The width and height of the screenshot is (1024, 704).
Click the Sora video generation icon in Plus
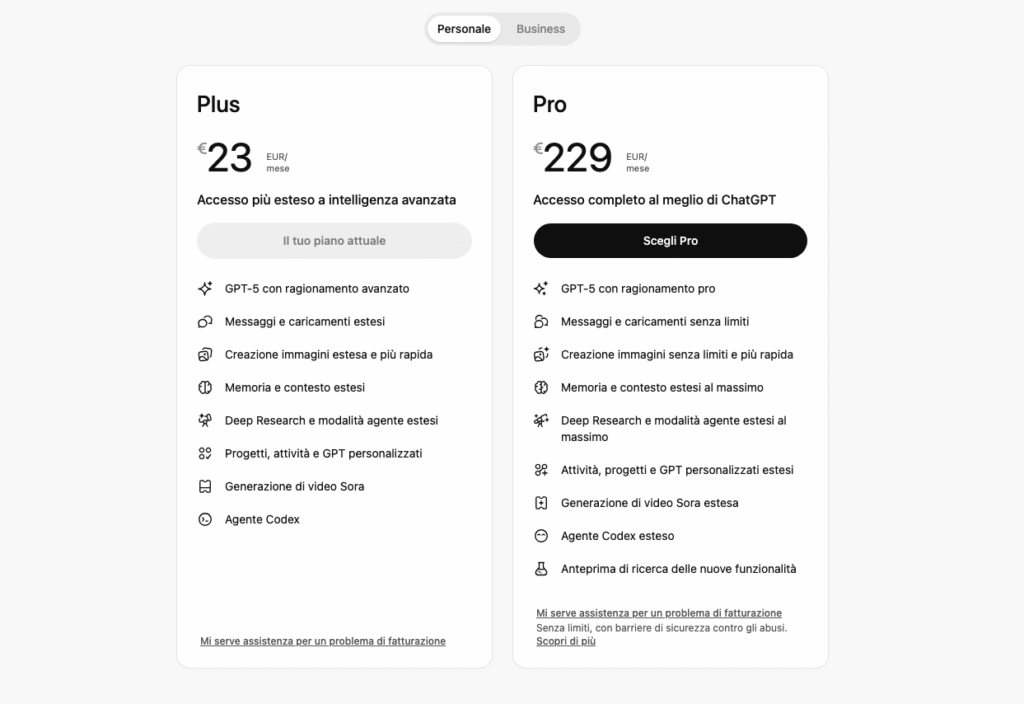point(205,487)
